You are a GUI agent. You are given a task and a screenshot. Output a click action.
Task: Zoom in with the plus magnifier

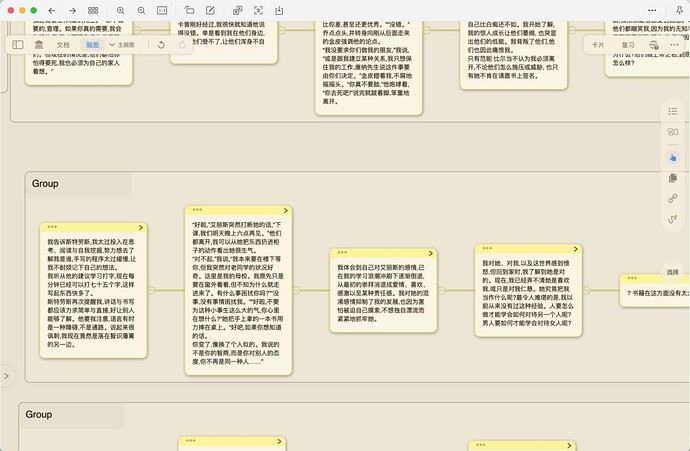click(x=121, y=11)
